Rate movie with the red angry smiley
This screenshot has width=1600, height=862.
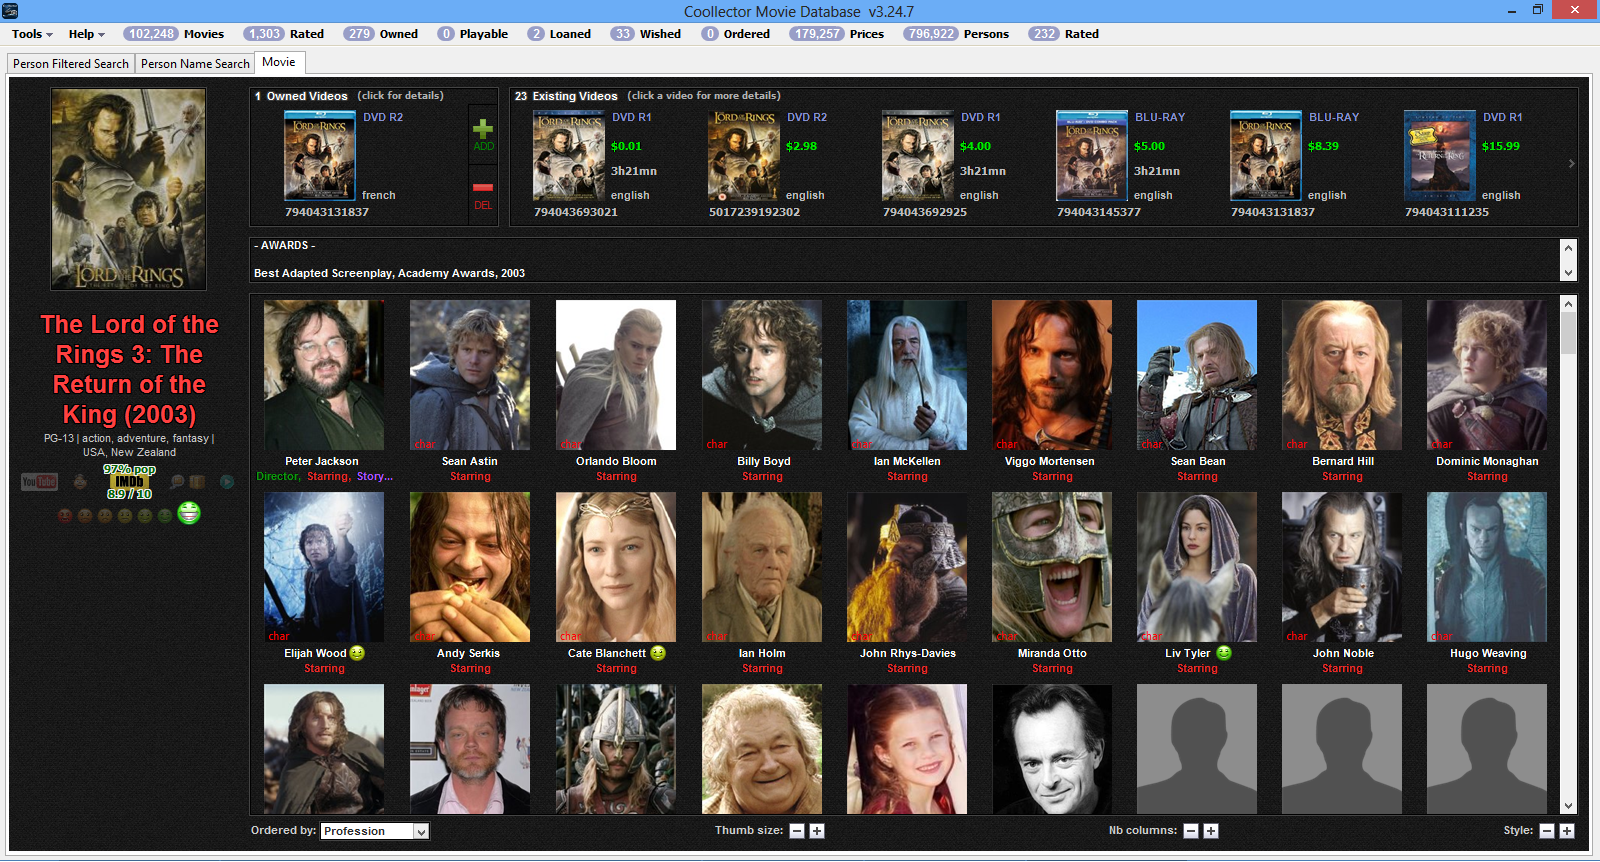[x=65, y=516]
